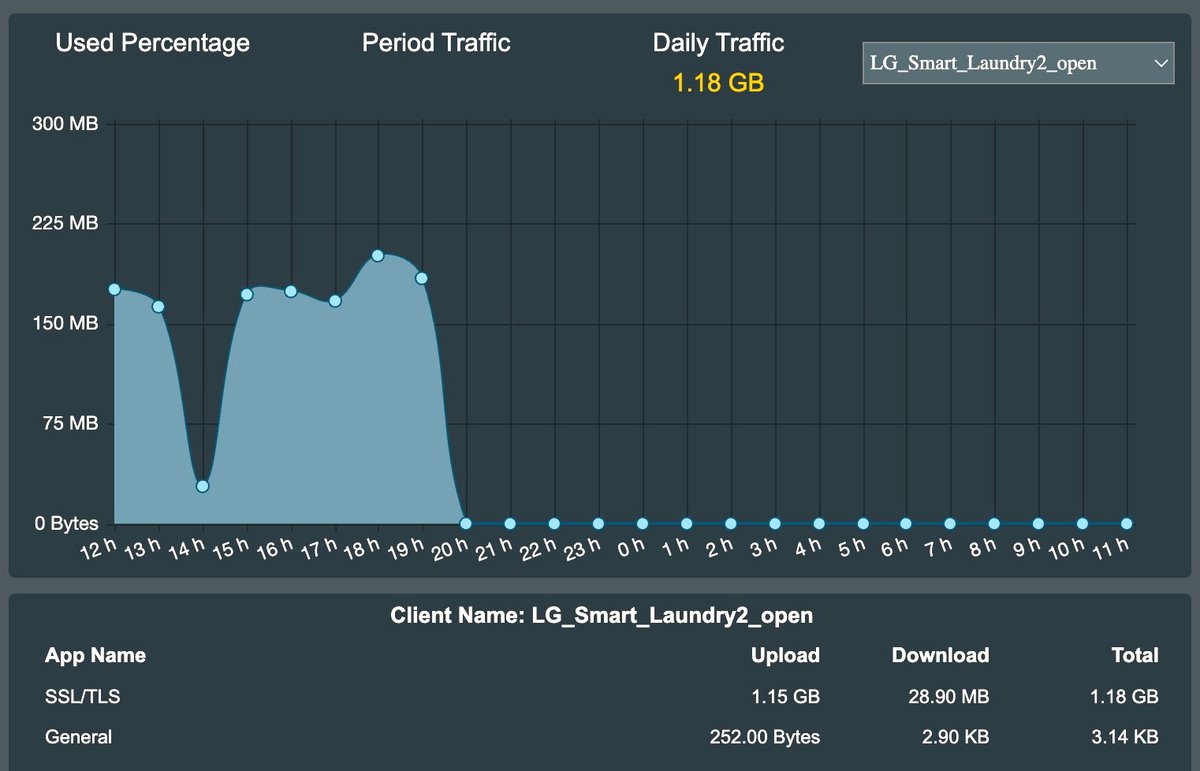Click the Upload column header
The width and height of the screenshot is (1200, 771).
coord(785,655)
